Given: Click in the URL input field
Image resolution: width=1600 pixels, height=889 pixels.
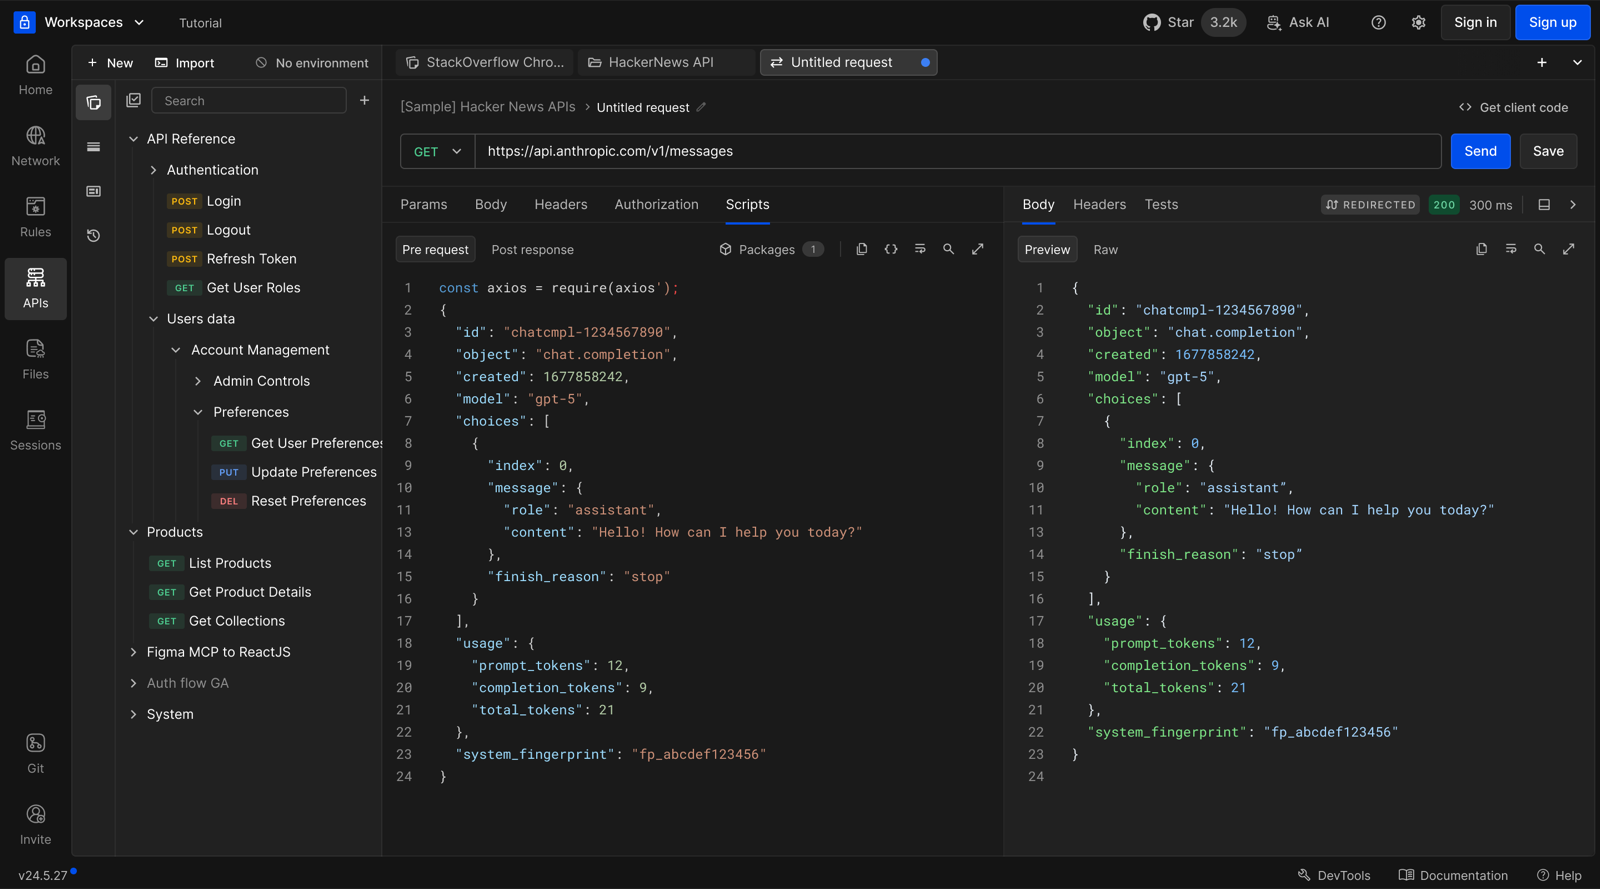Looking at the screenshot, I should point(958,151).
